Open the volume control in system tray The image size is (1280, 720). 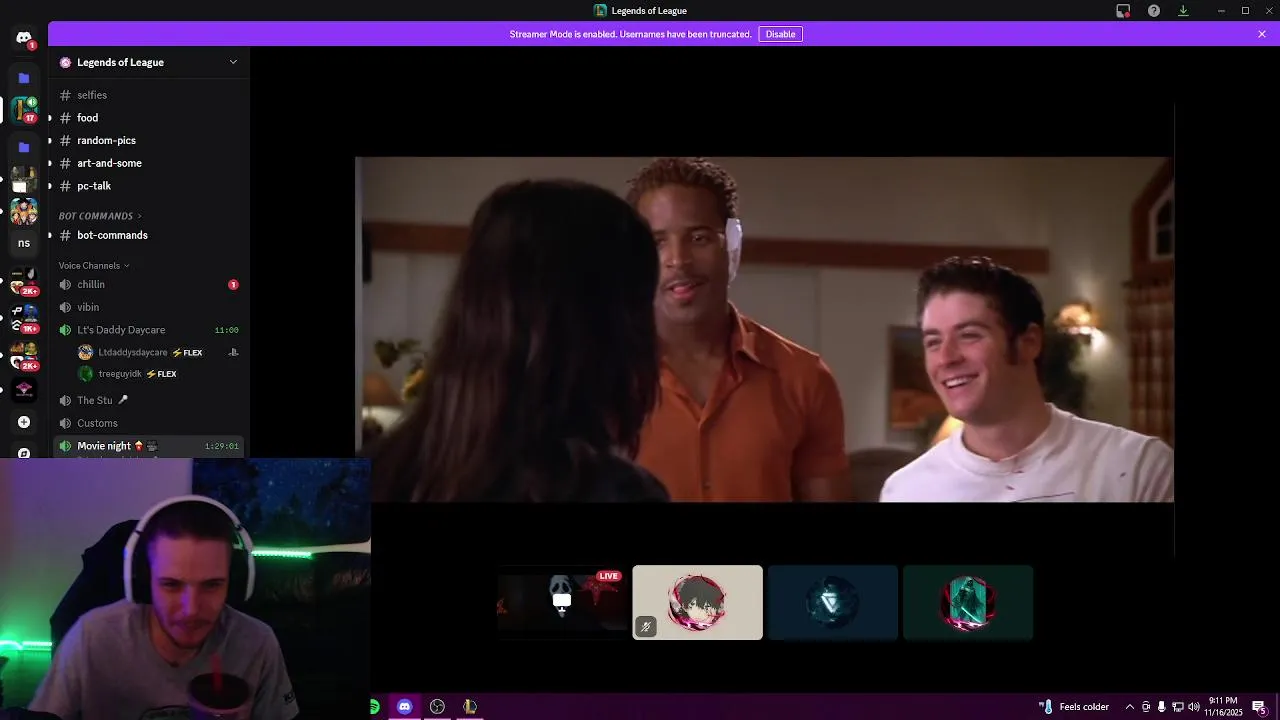pos(1194,707)
